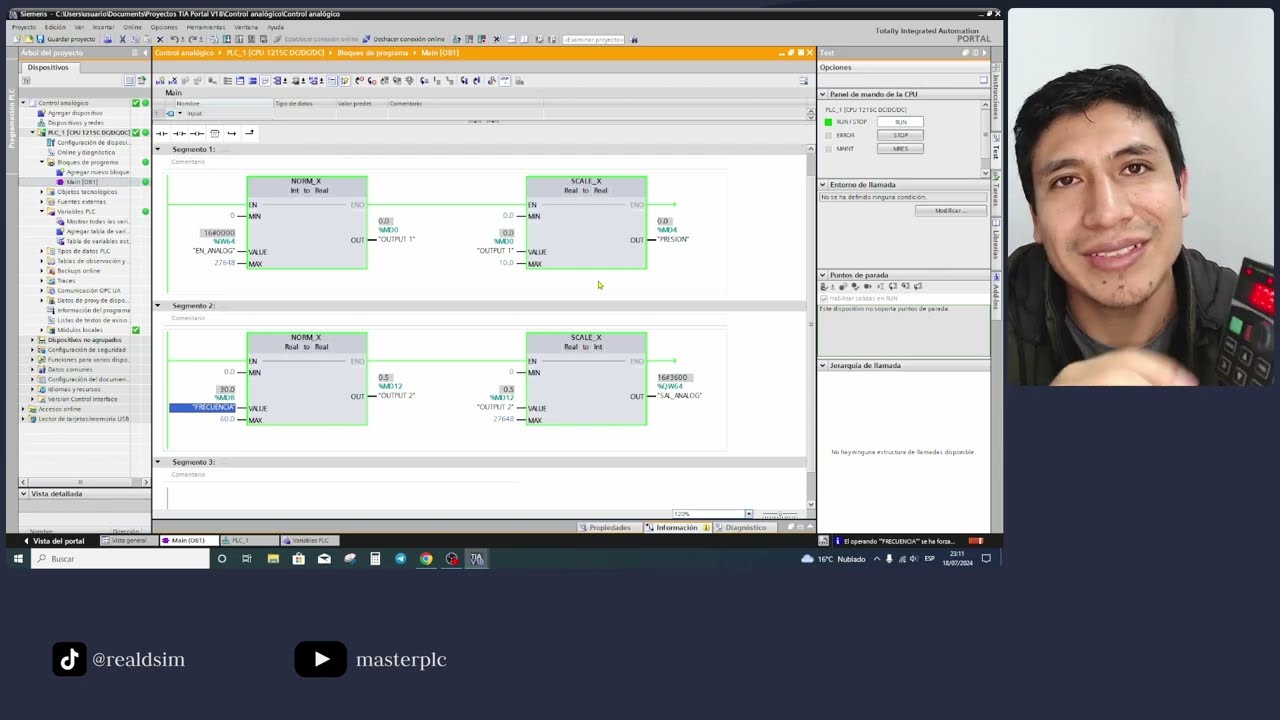Click the Modificar button

950,211
